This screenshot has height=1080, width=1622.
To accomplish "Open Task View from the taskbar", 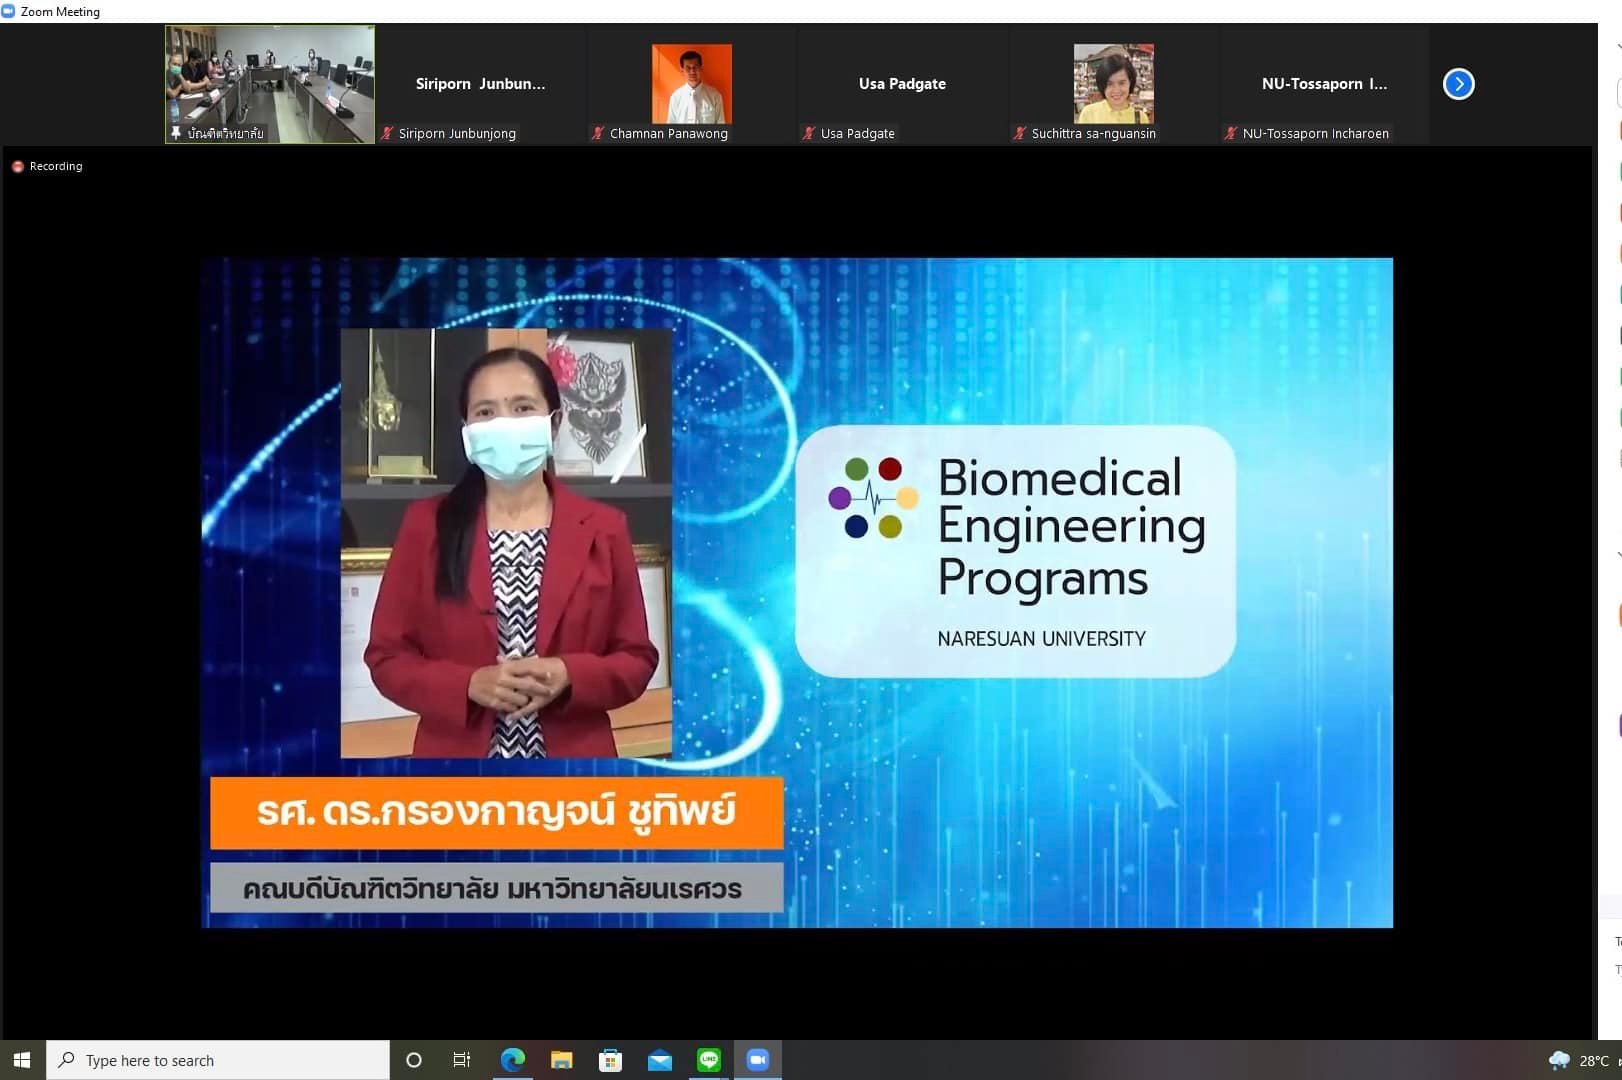I will pos(462,1060).
